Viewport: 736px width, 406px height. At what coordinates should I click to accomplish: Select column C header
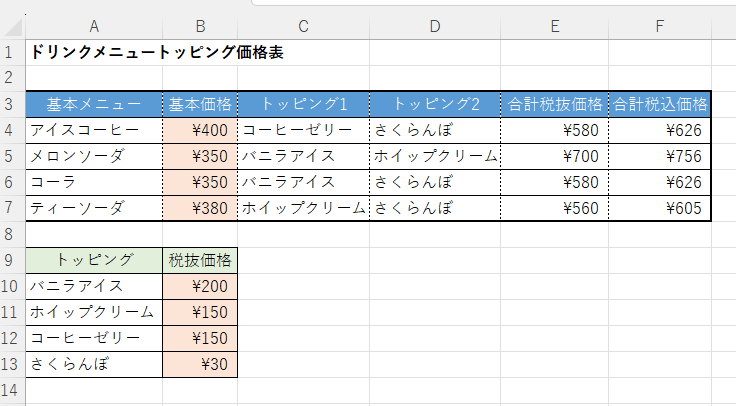303,26
